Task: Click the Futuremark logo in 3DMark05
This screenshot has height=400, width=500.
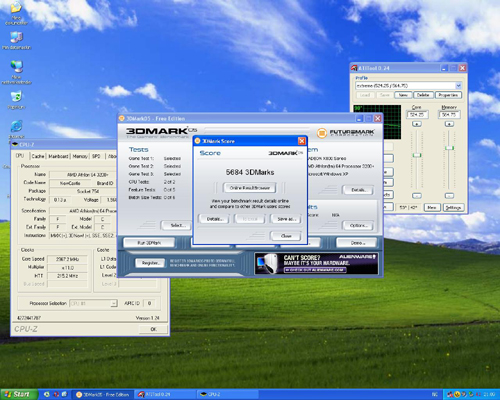Action: tap(346, 133)
